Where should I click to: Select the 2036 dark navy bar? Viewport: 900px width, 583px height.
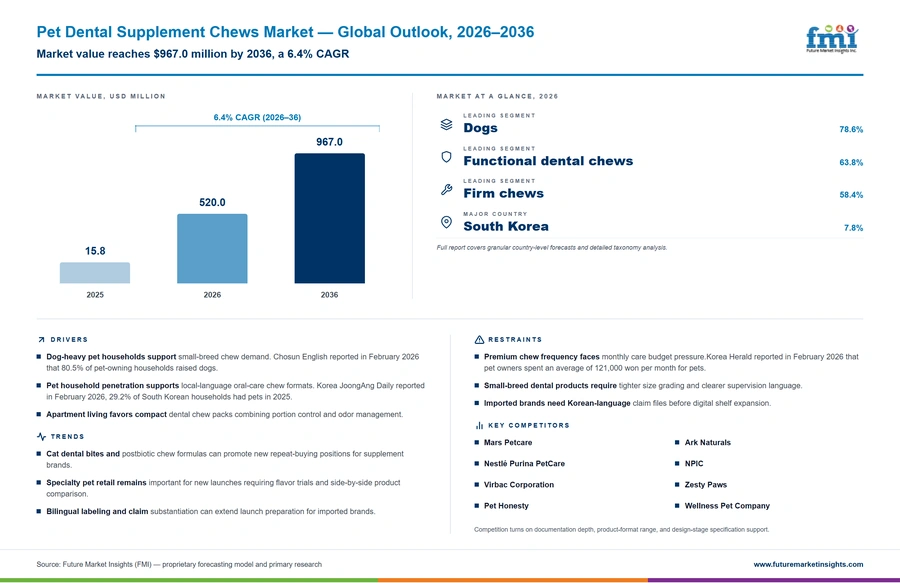coord(329,218)
